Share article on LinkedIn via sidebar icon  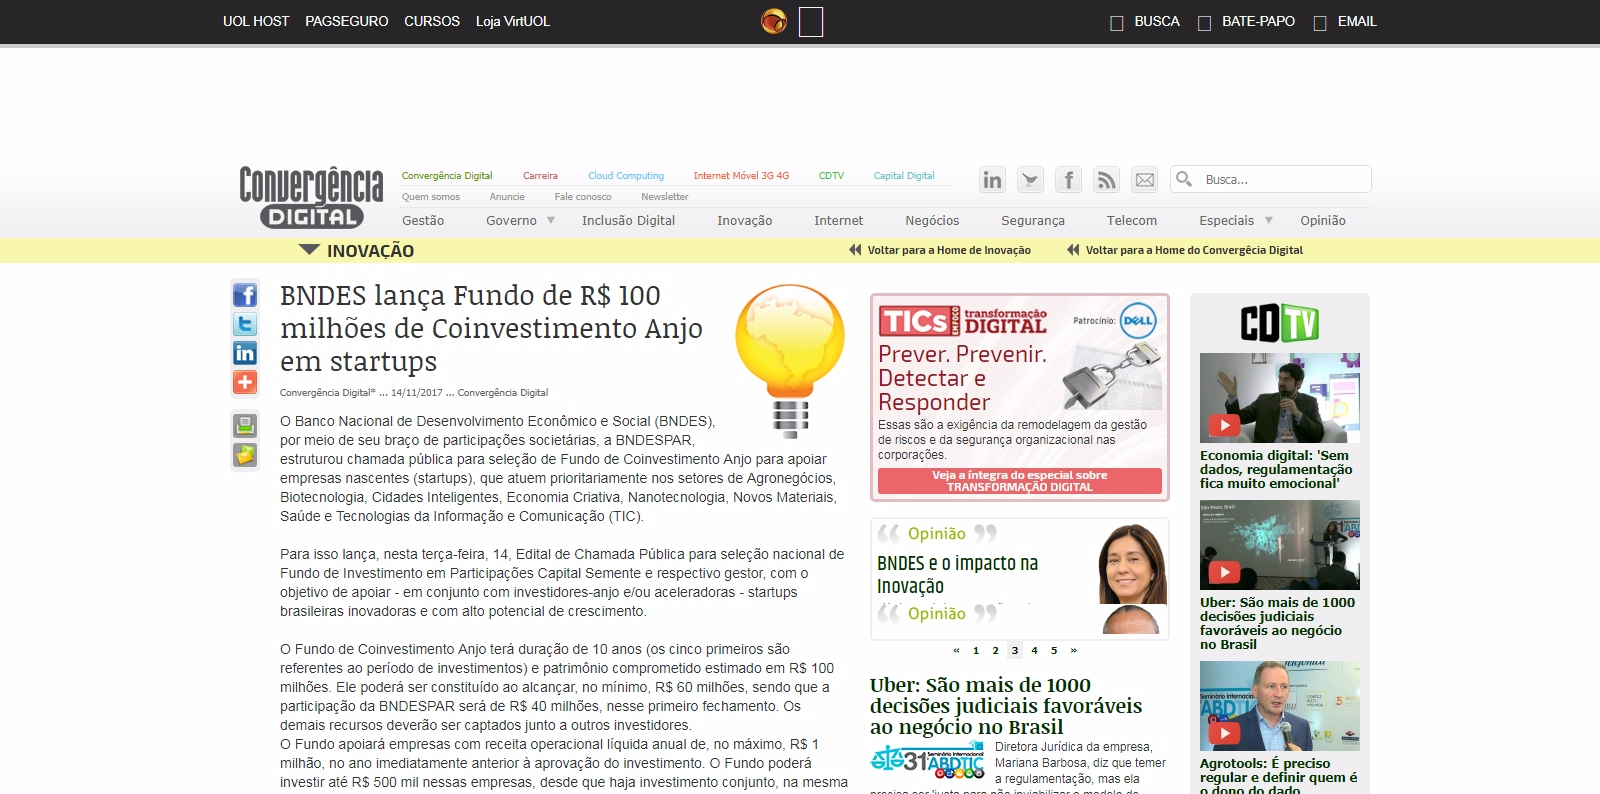tap(245, 353)
